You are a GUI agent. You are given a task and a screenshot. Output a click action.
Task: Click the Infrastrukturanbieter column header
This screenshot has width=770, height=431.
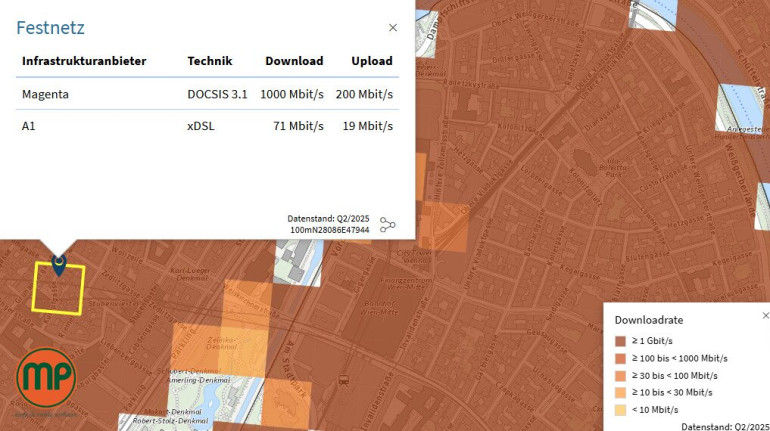84,61
